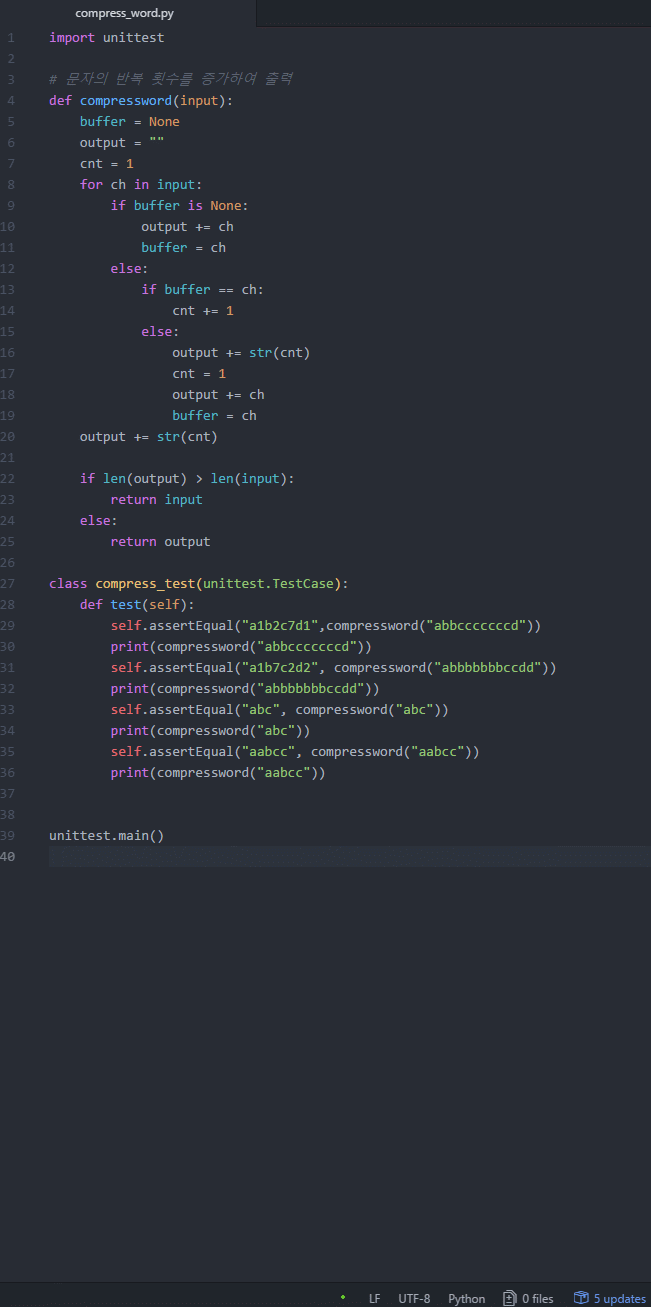Click assertEqual line comparing "abc"
This screenshot has height=1307, width=651.
pyautogui.click(x=280, y=710)
